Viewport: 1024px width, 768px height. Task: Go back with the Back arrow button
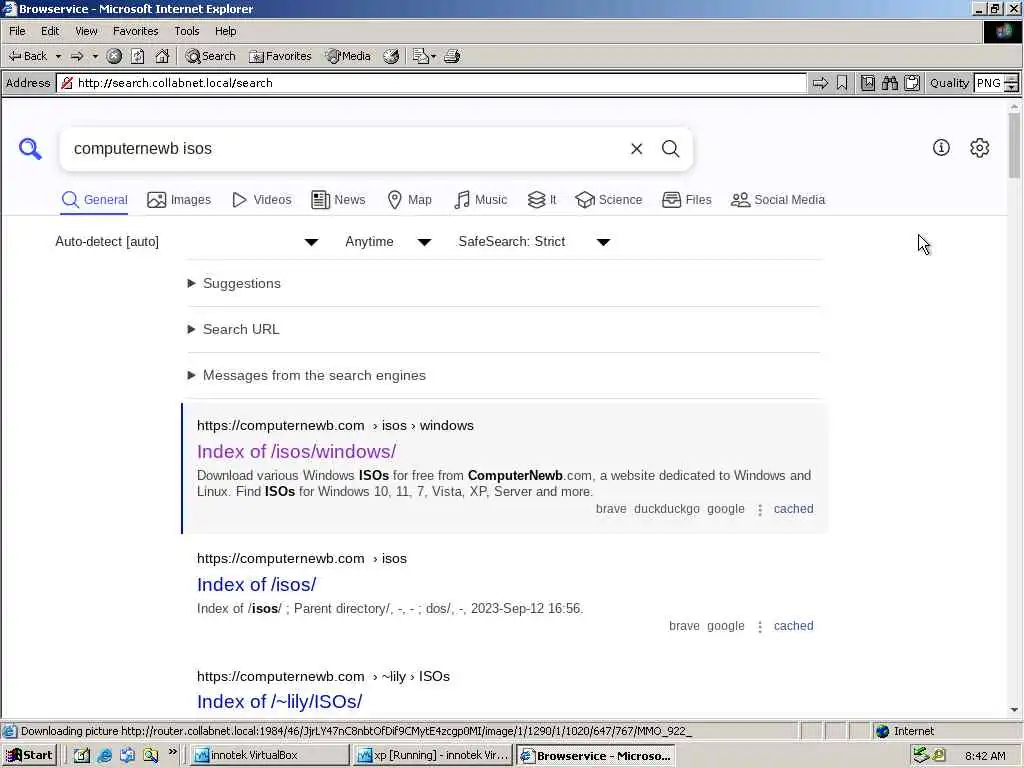(x=27, y=56)
